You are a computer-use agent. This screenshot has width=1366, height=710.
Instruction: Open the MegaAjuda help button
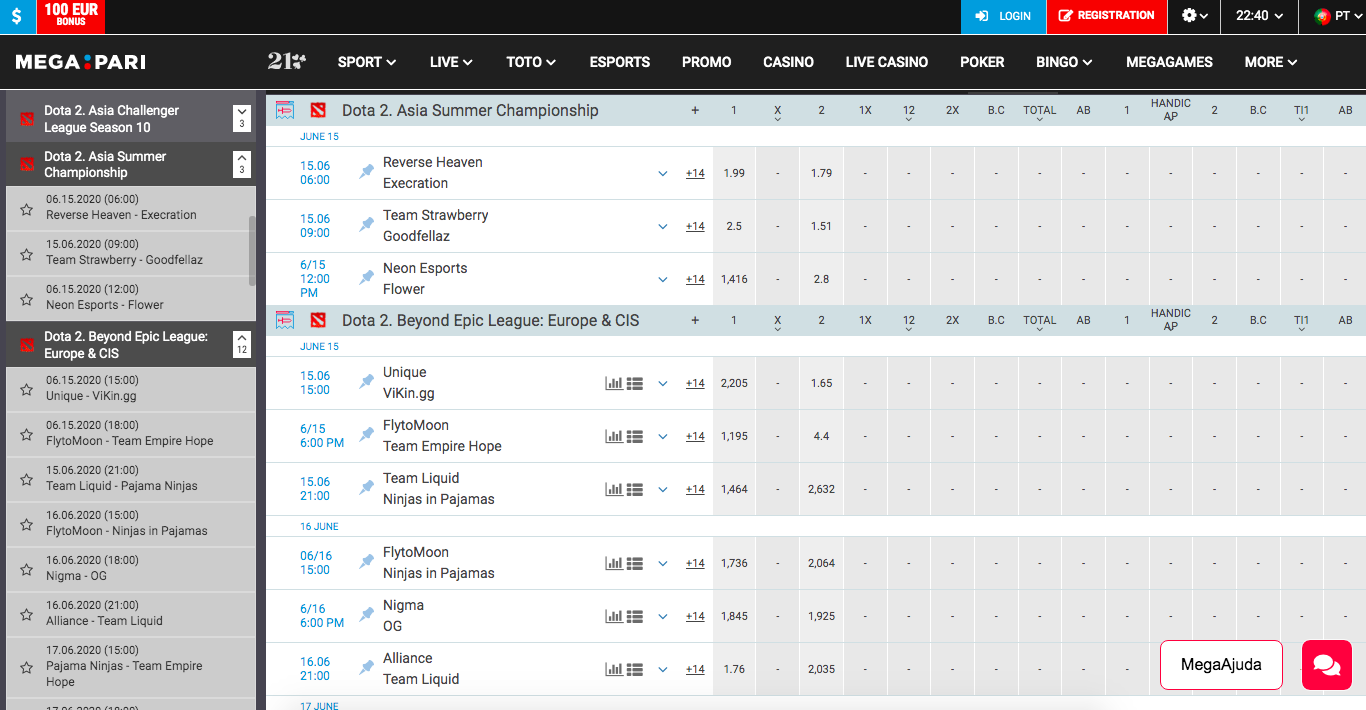click(1221, 665)
